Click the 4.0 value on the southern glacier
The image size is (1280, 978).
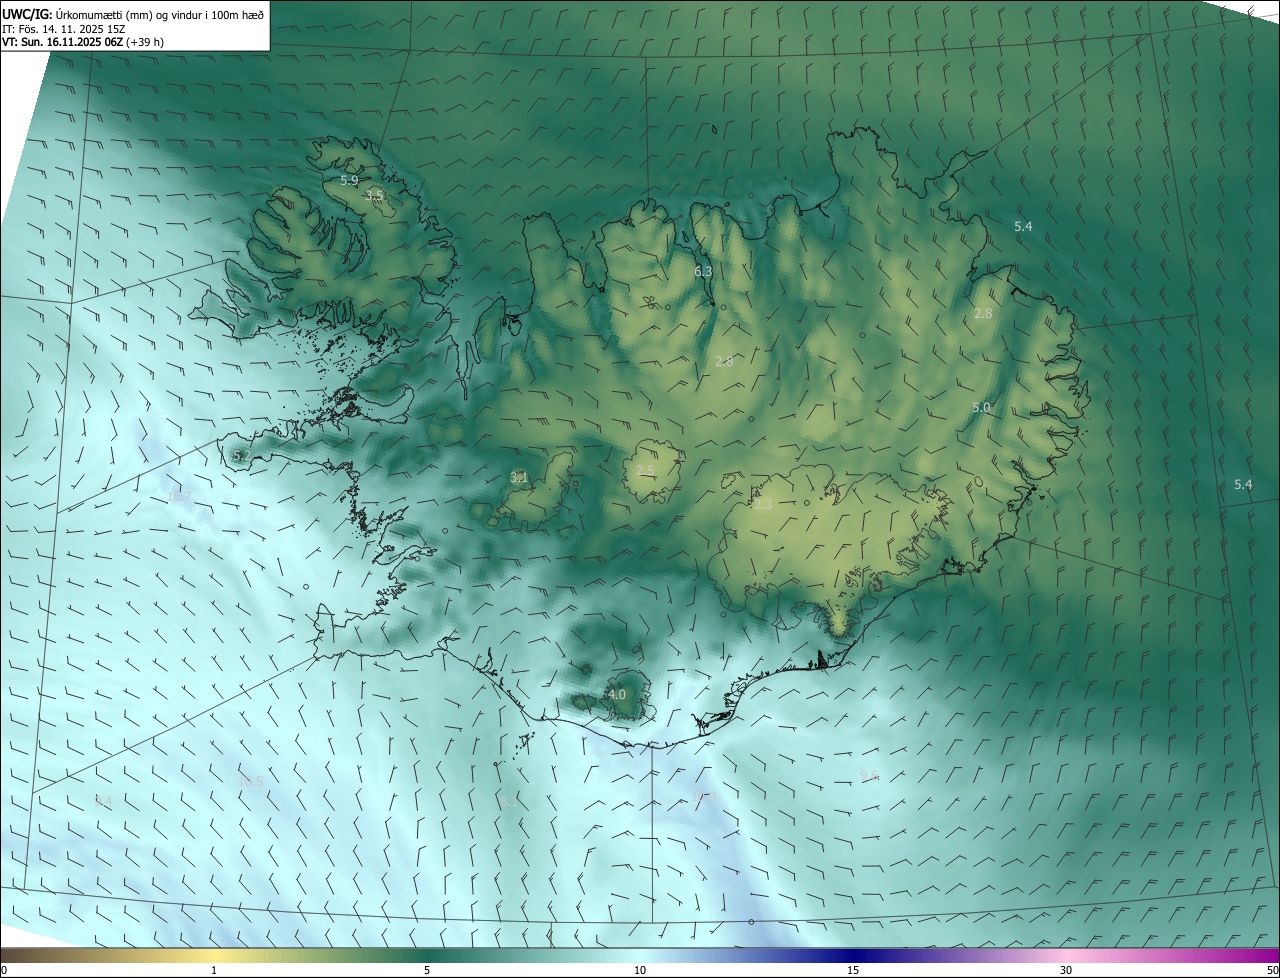point(617,694)
